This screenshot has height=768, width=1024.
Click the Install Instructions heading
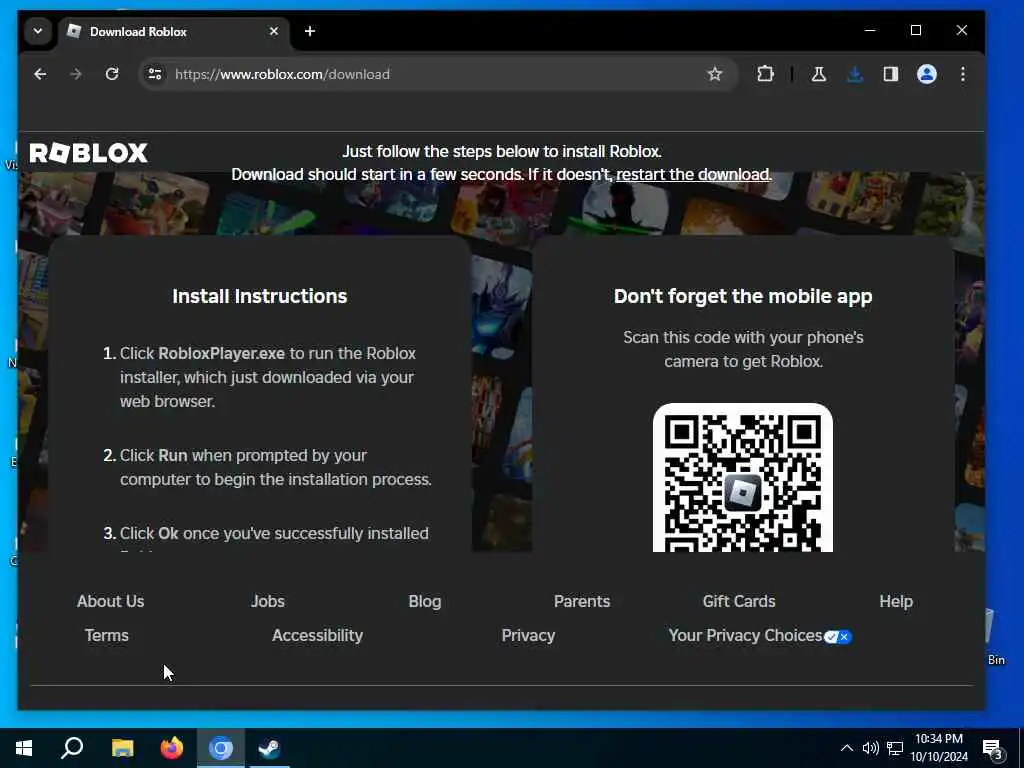(260, 296)
